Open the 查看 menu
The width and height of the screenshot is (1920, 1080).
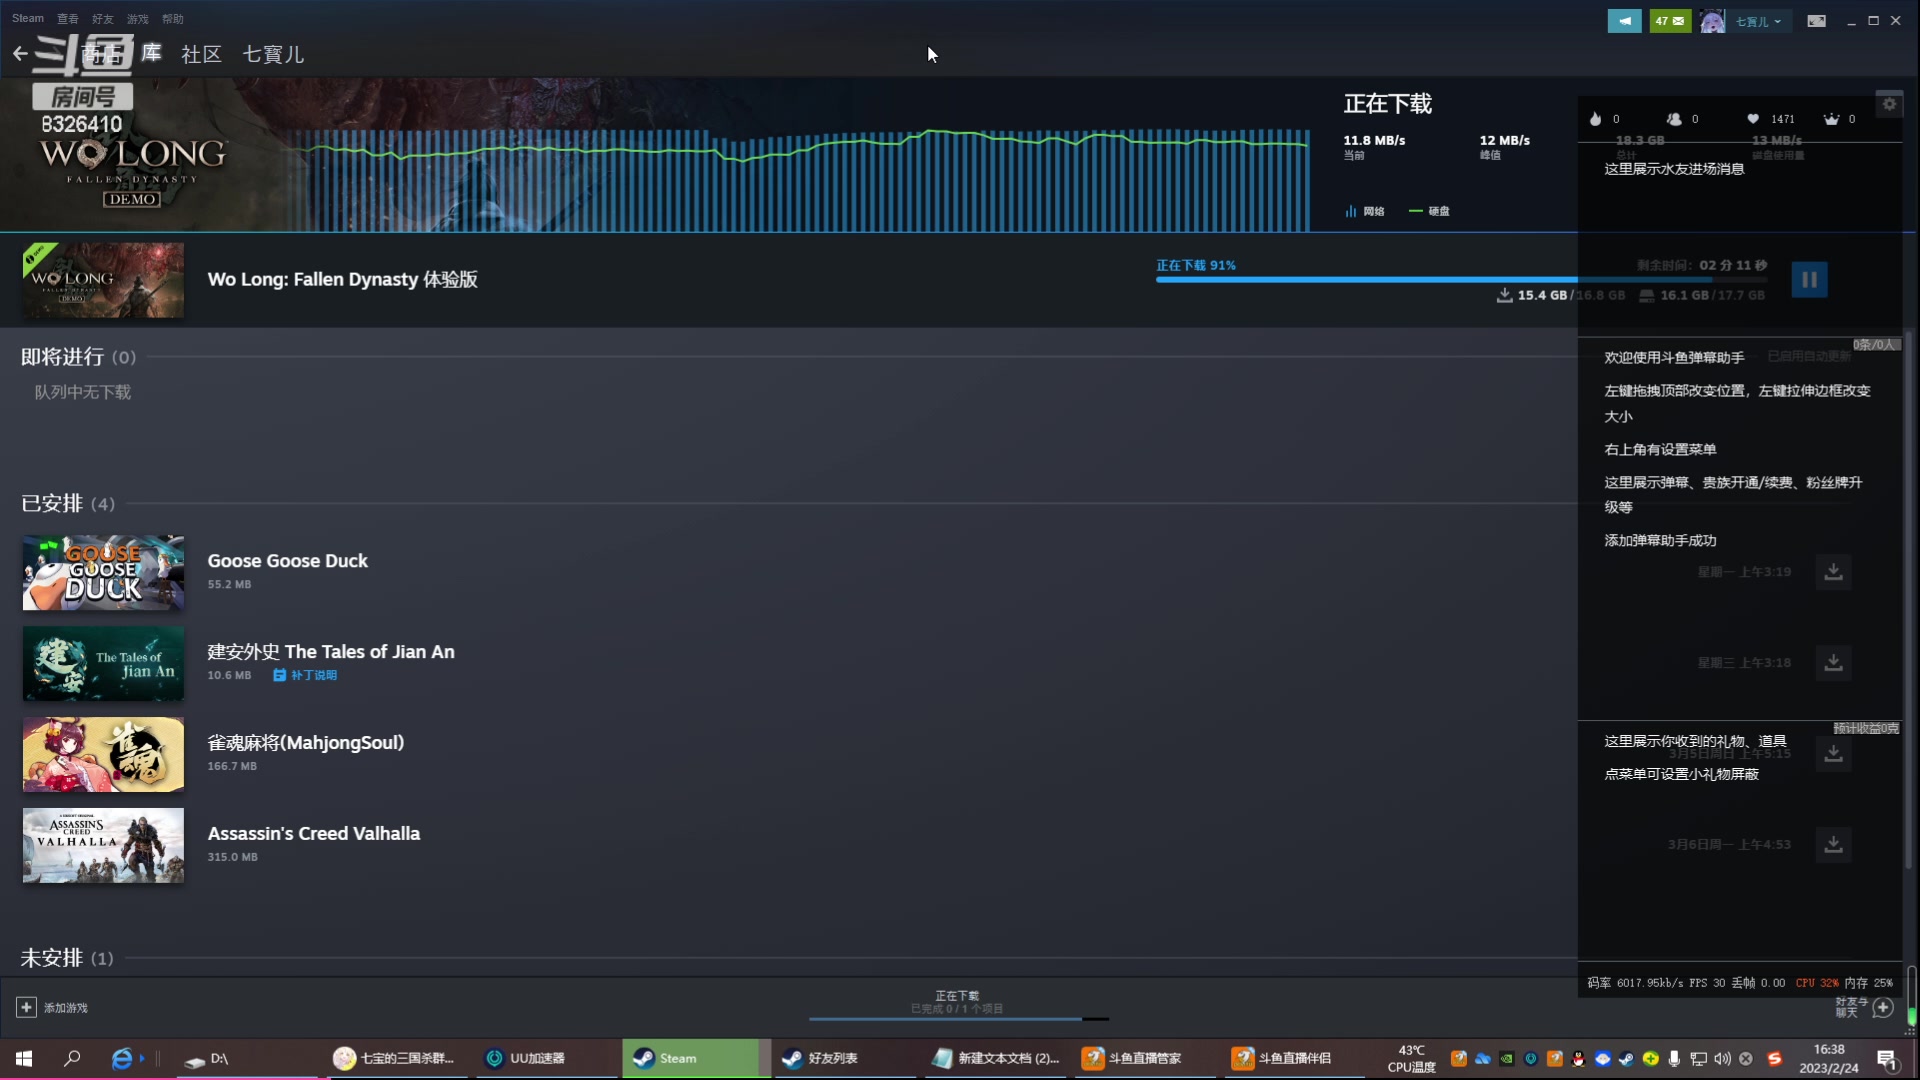click(68, 18)
